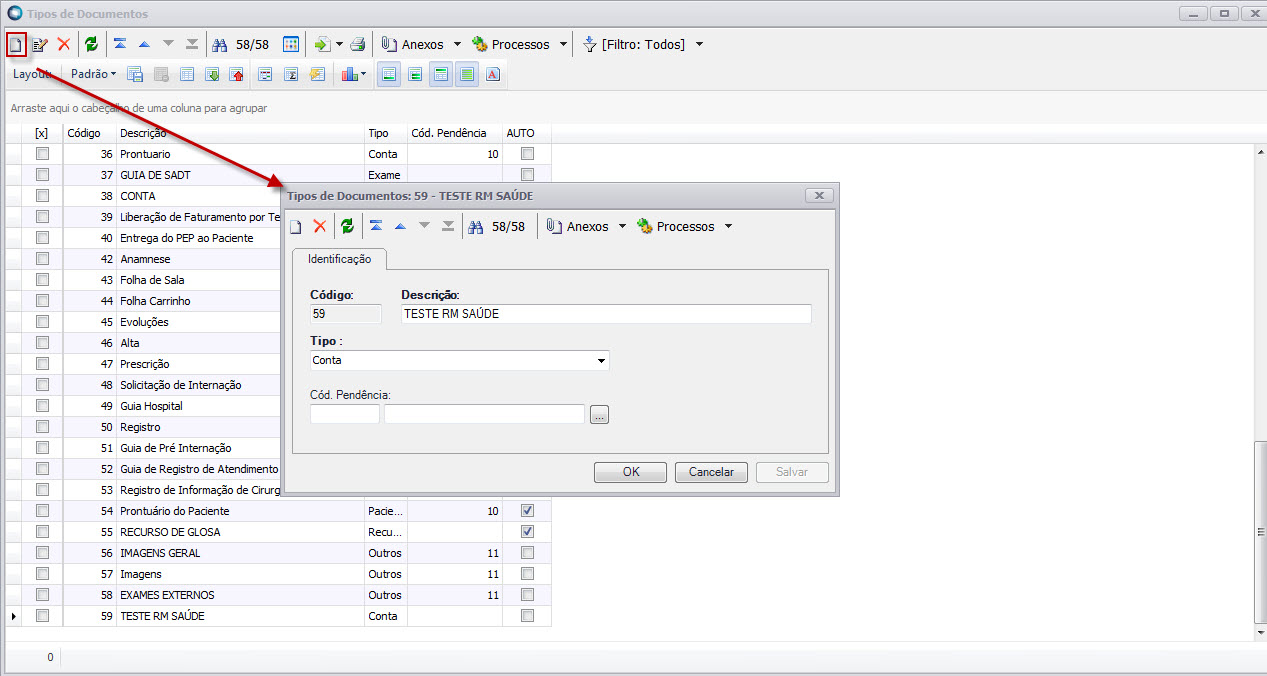The height and width of the screenshot is (676, 1267).
Task: Check AUTO for row 56 IMAGENS GERAL
Action: (x=527, y=553)
